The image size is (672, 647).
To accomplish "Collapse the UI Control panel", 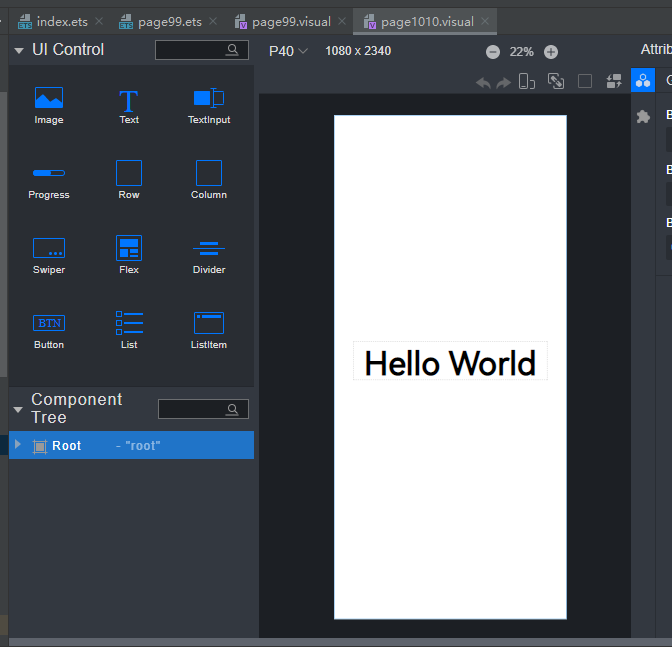I will pyautogui.click(x=19, y=51).
